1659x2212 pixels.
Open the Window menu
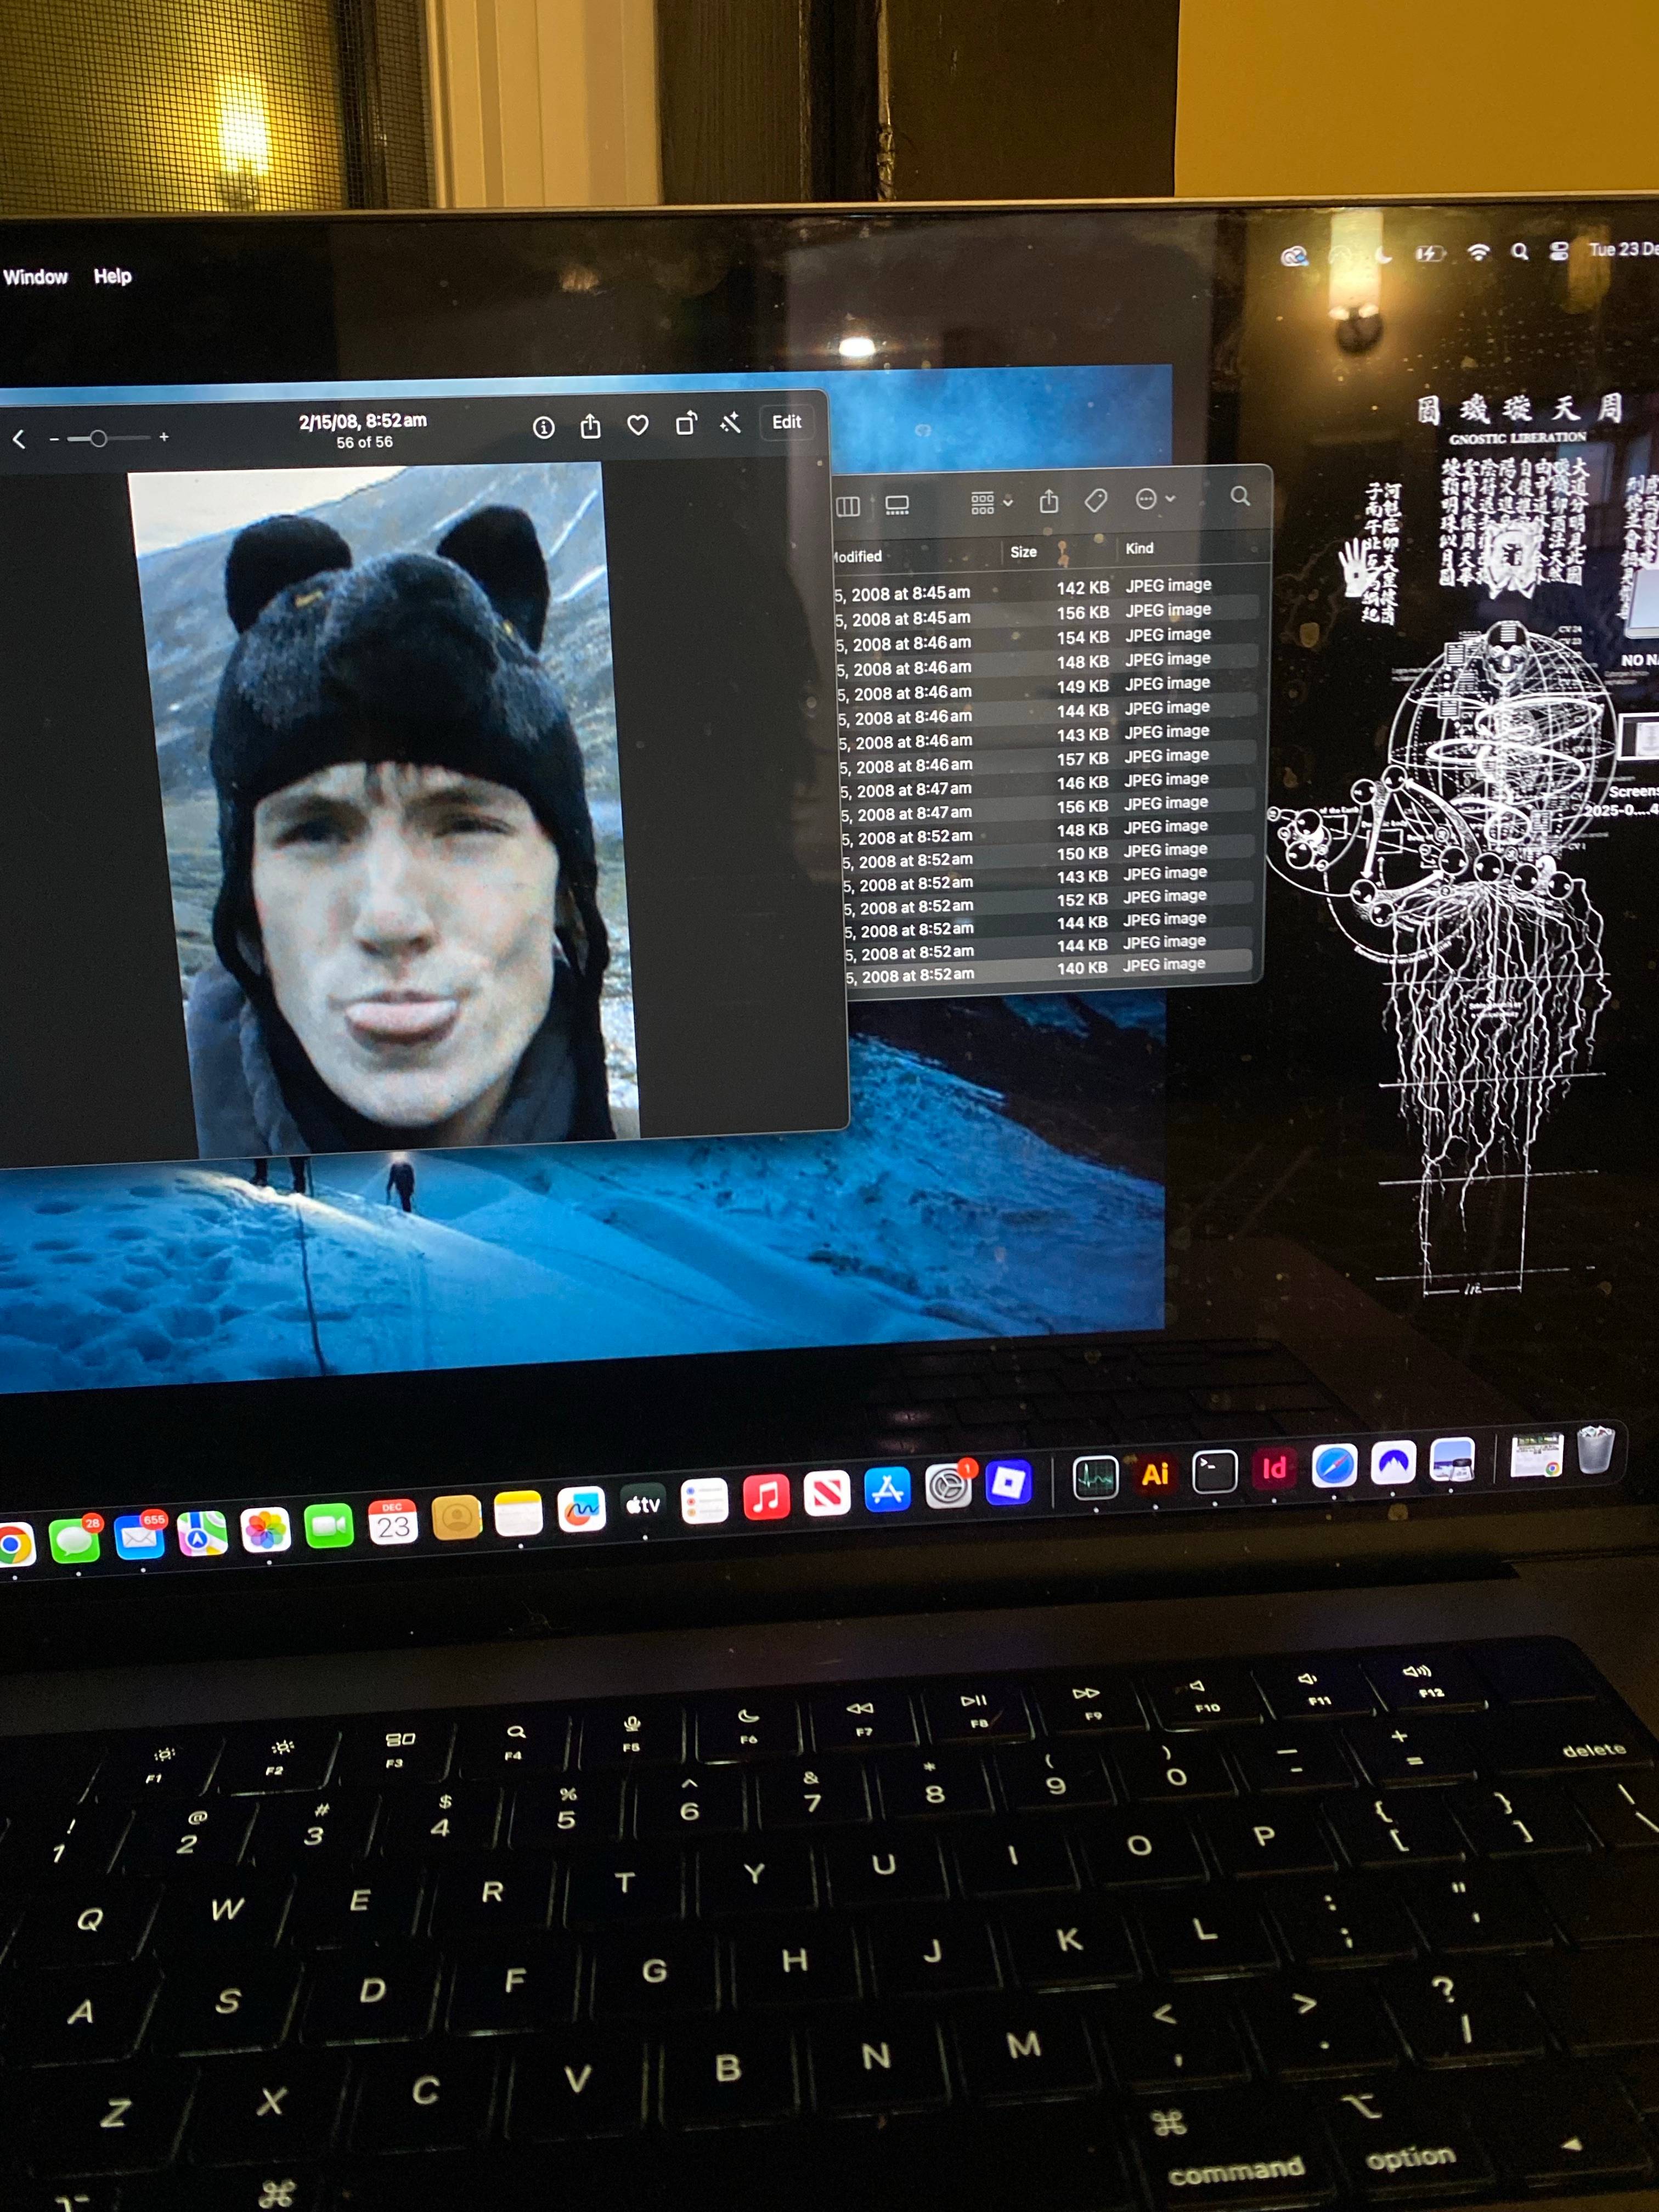pyautogui.click(x=35, y=277)
